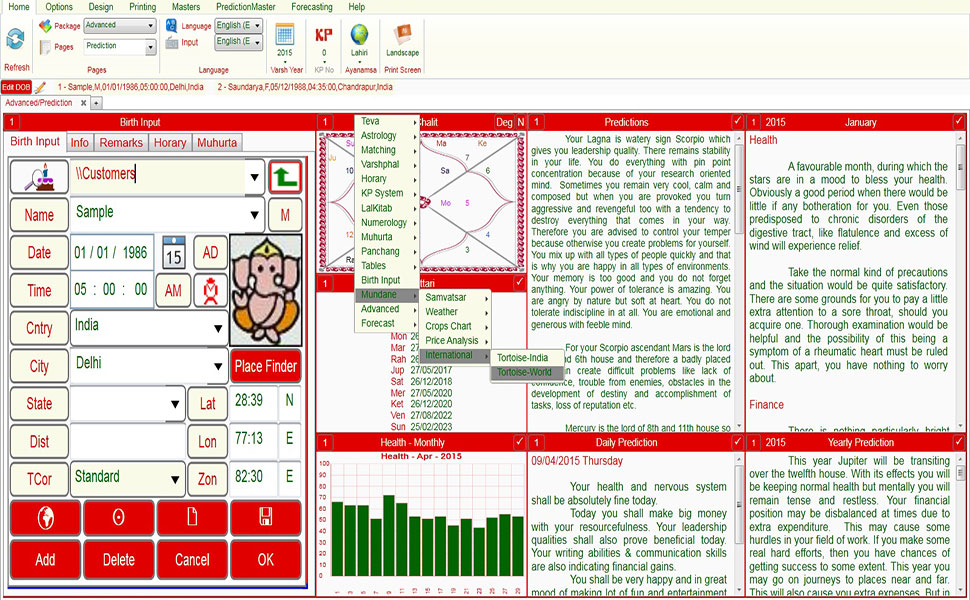970x600 pixels.
Task: Click the red floppy disk save icon
Action: [x=265, y=518]
